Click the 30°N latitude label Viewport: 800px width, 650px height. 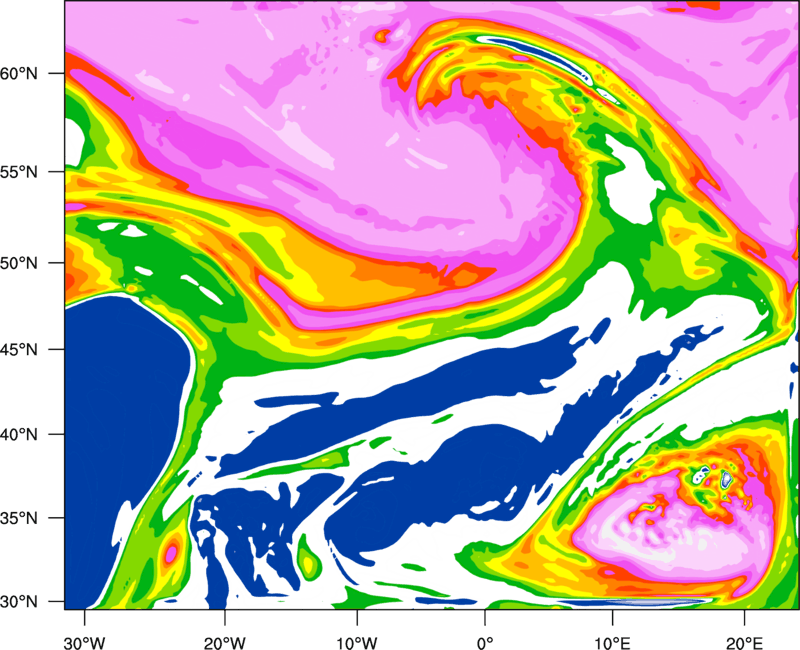(x=19, y=602)
